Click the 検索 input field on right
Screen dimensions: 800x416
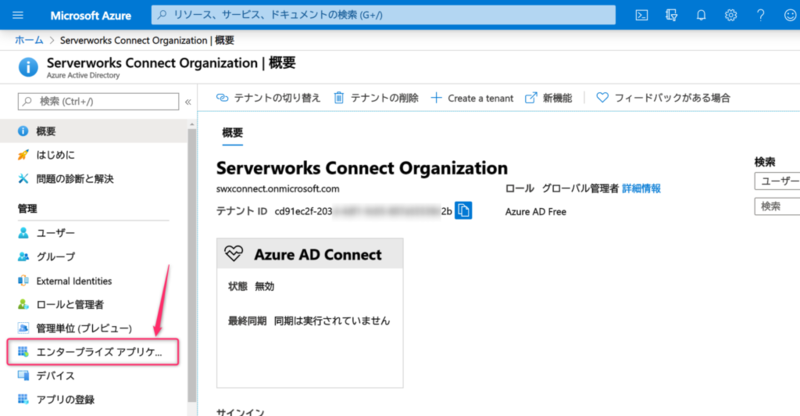tap(777, 206)
